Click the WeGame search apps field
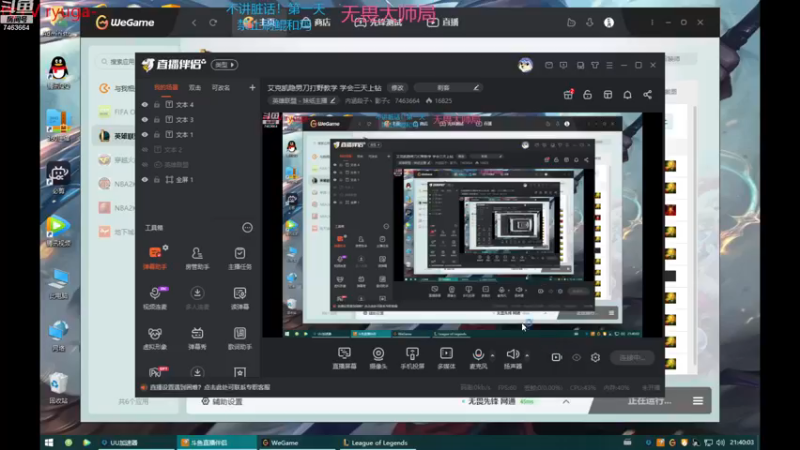800x450 pixels. pyautogui.click(x=117, y=61)
